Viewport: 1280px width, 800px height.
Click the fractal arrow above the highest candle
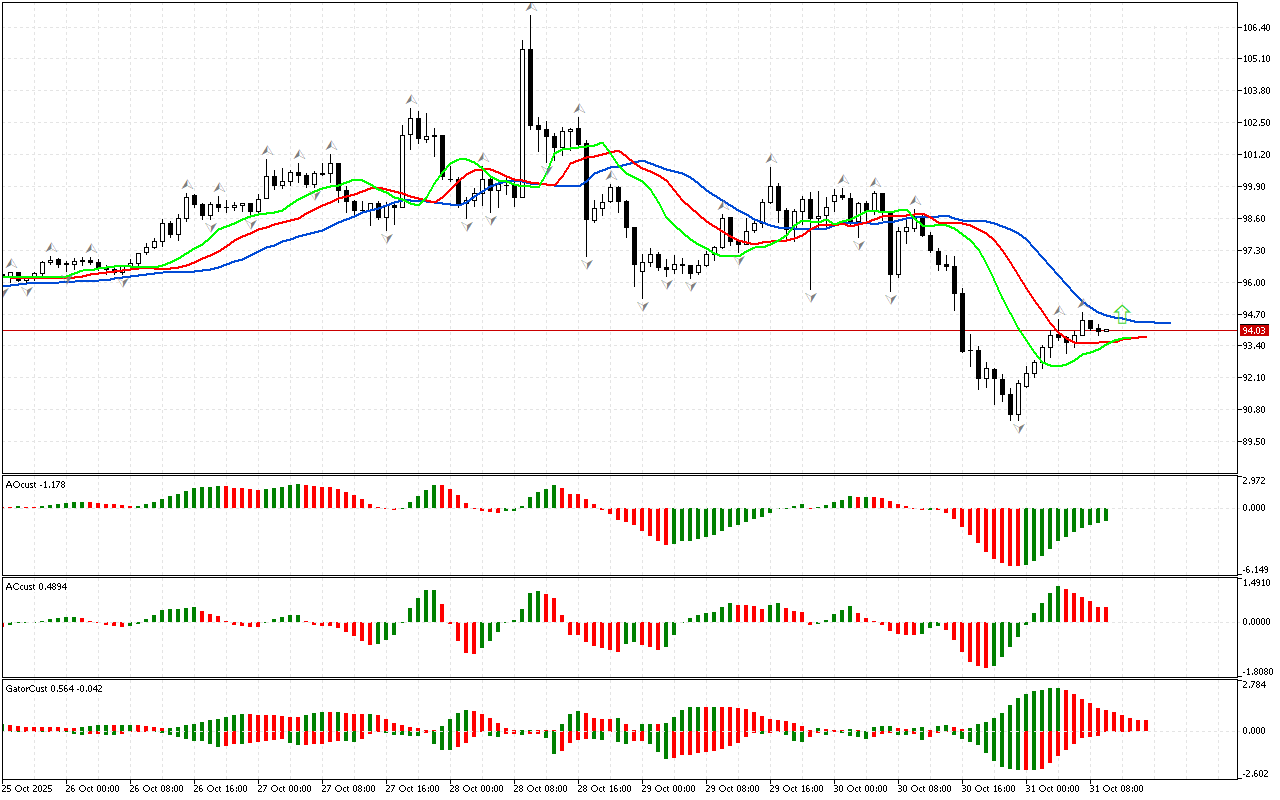click(531, 8)
